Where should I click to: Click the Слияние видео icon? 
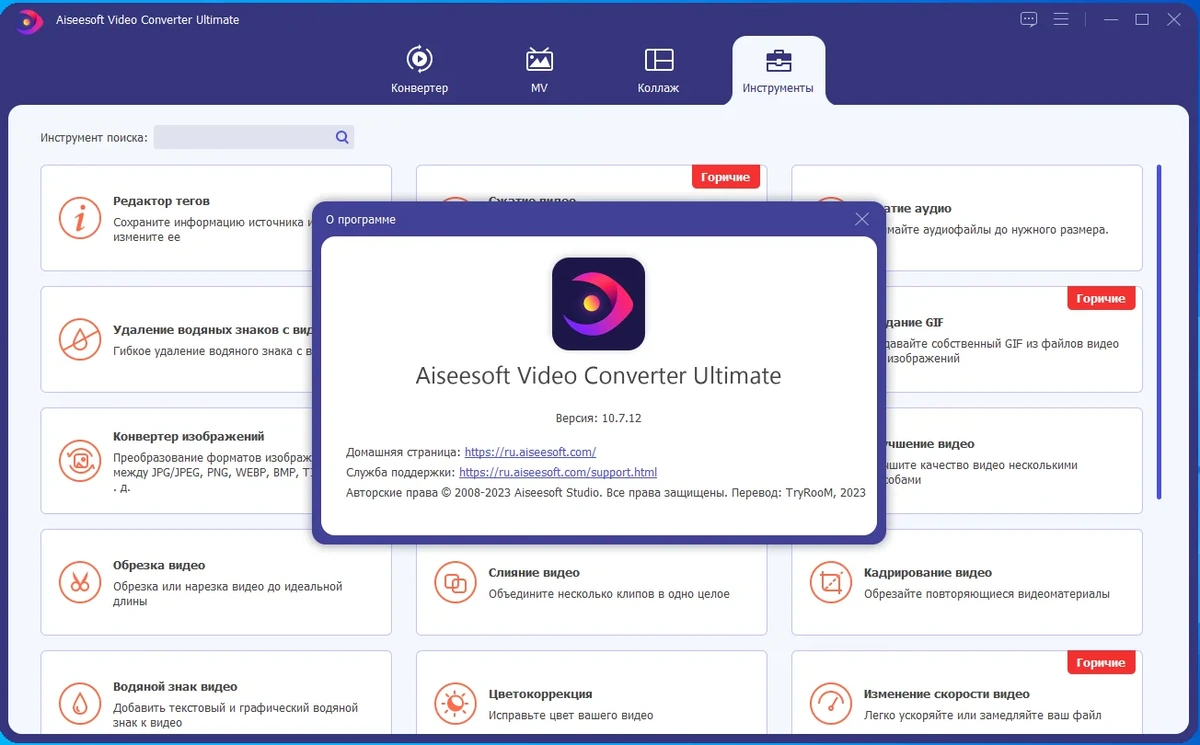coord(455,582)
